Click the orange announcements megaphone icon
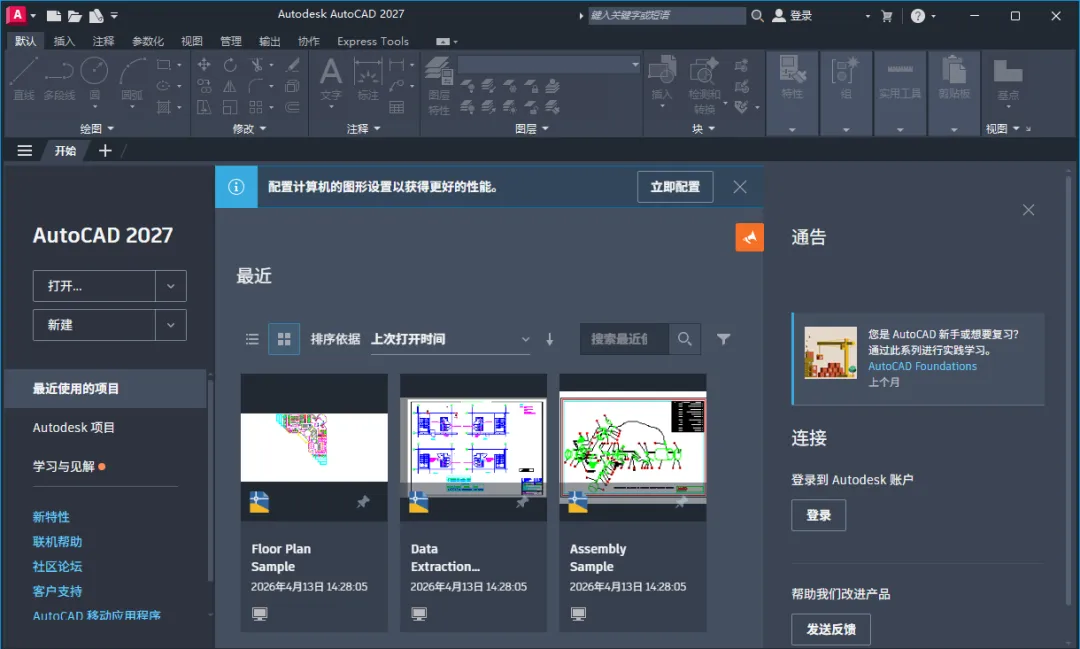 (x=749, y=238)
